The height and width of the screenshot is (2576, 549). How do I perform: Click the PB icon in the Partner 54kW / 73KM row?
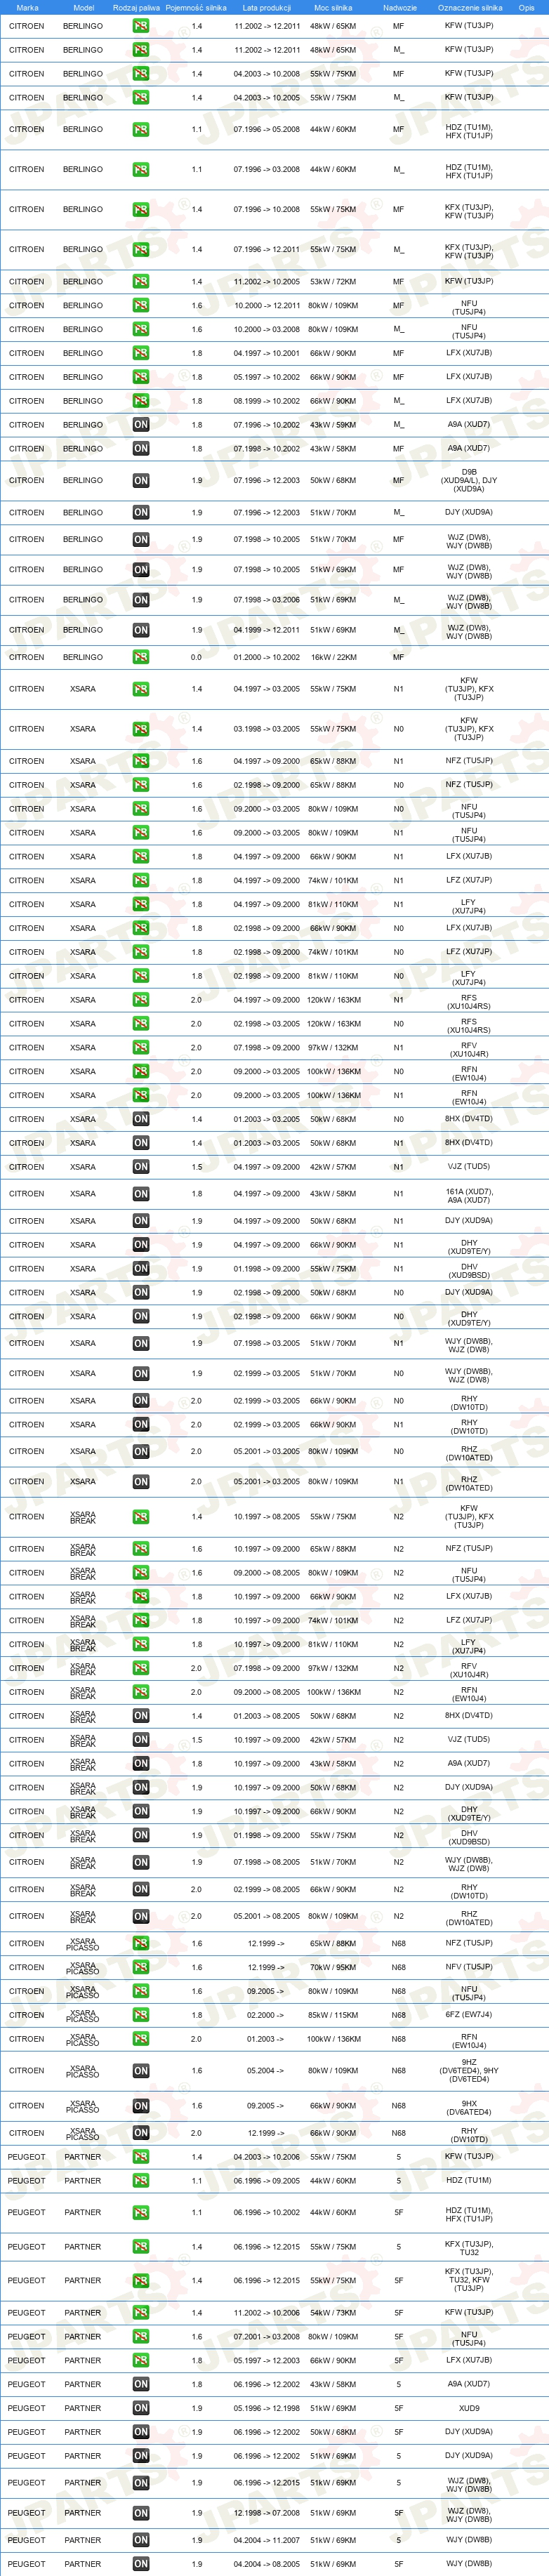141,2312
